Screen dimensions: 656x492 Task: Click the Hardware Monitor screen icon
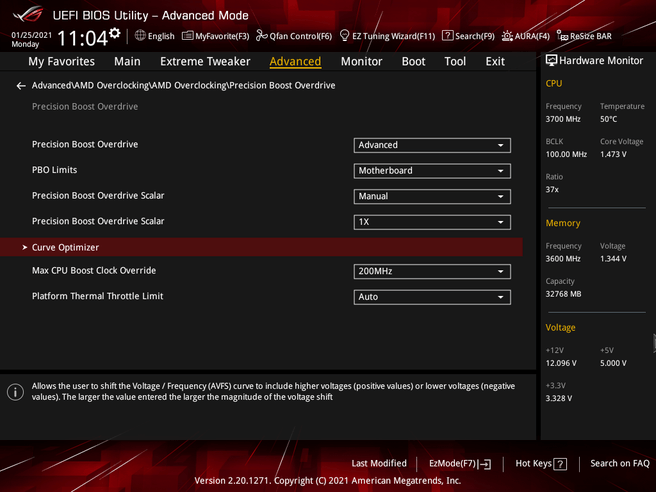(x=551, y=61)
